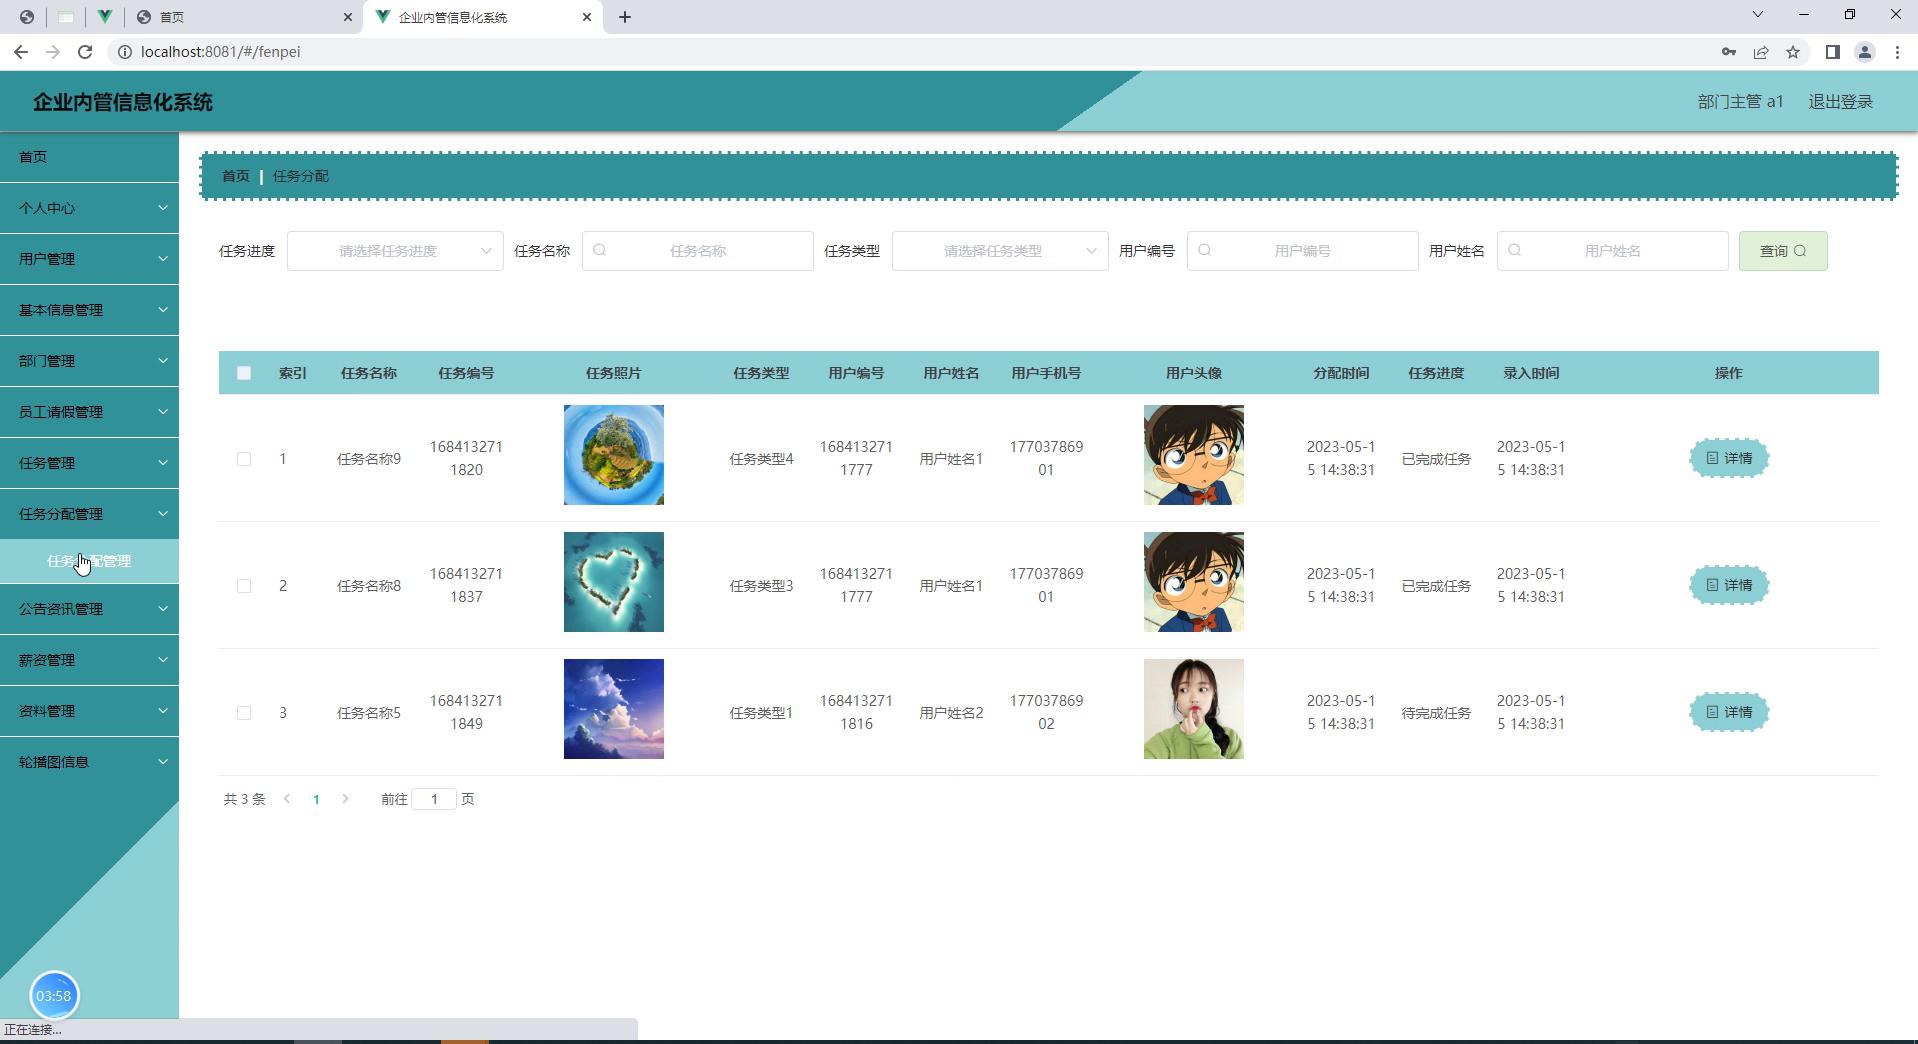Viewport: 1918px width, 1044px height.
Task: Expand 资料管理 sidebar menu
Action: pyautogui.click(x=89, y=711)
